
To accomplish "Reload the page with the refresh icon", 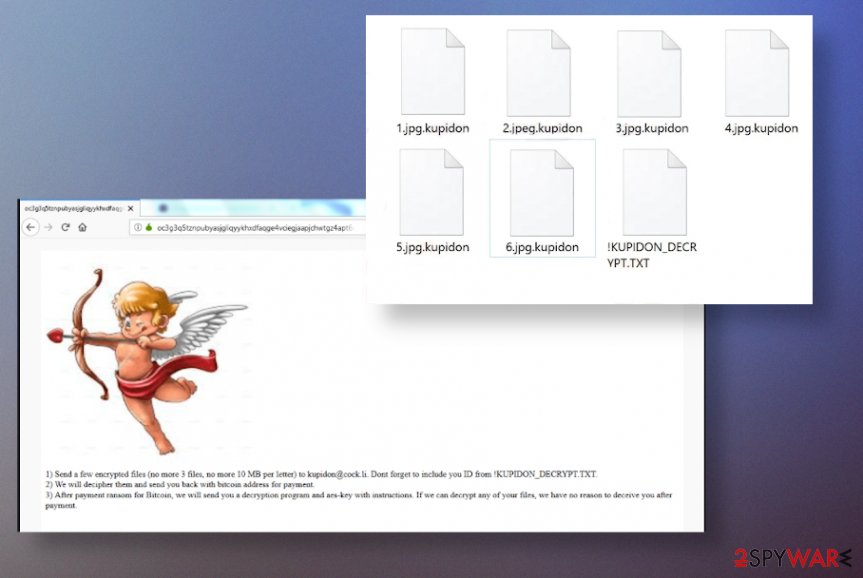I will (65, 227).
